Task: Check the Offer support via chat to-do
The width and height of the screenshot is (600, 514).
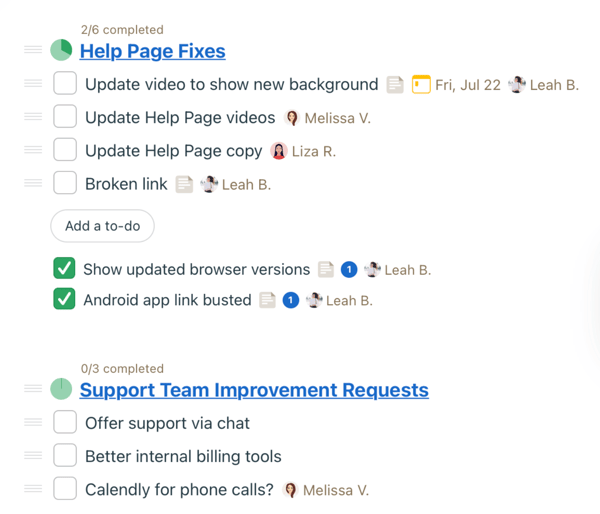Action: tap(65, 422)
